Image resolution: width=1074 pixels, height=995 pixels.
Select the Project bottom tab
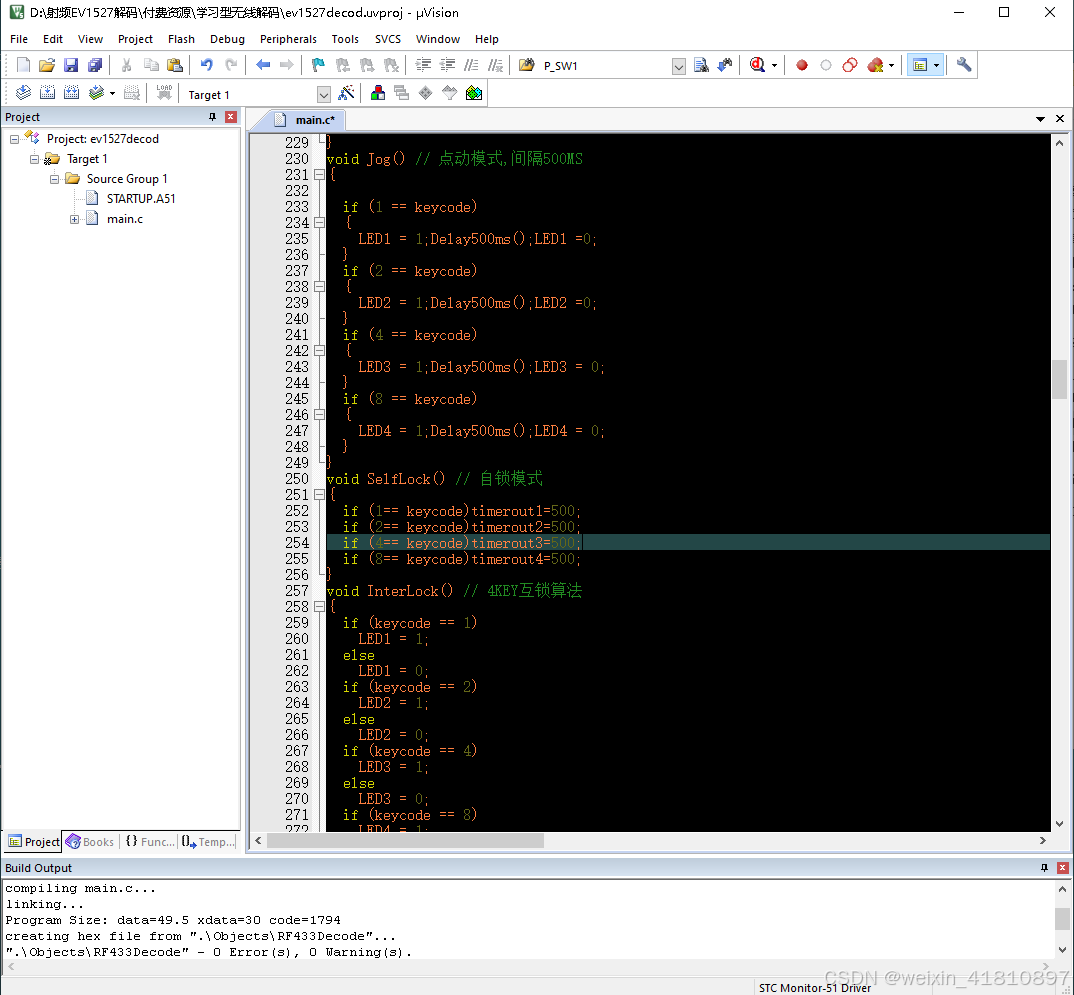tap(32, 842)
